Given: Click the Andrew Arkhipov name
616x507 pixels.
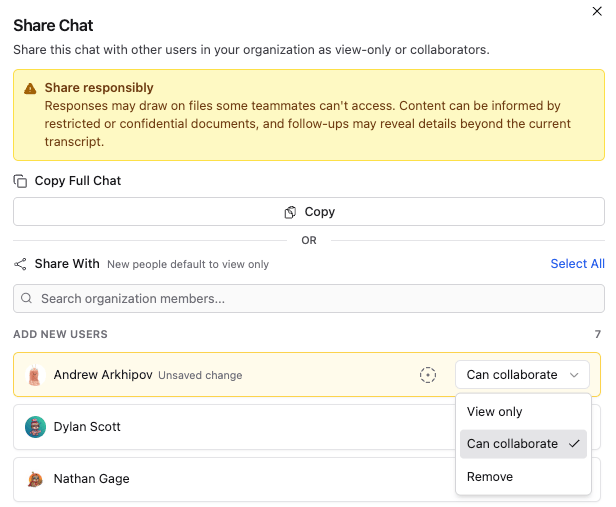Looking at the screenshot, I should pos(103,375).
